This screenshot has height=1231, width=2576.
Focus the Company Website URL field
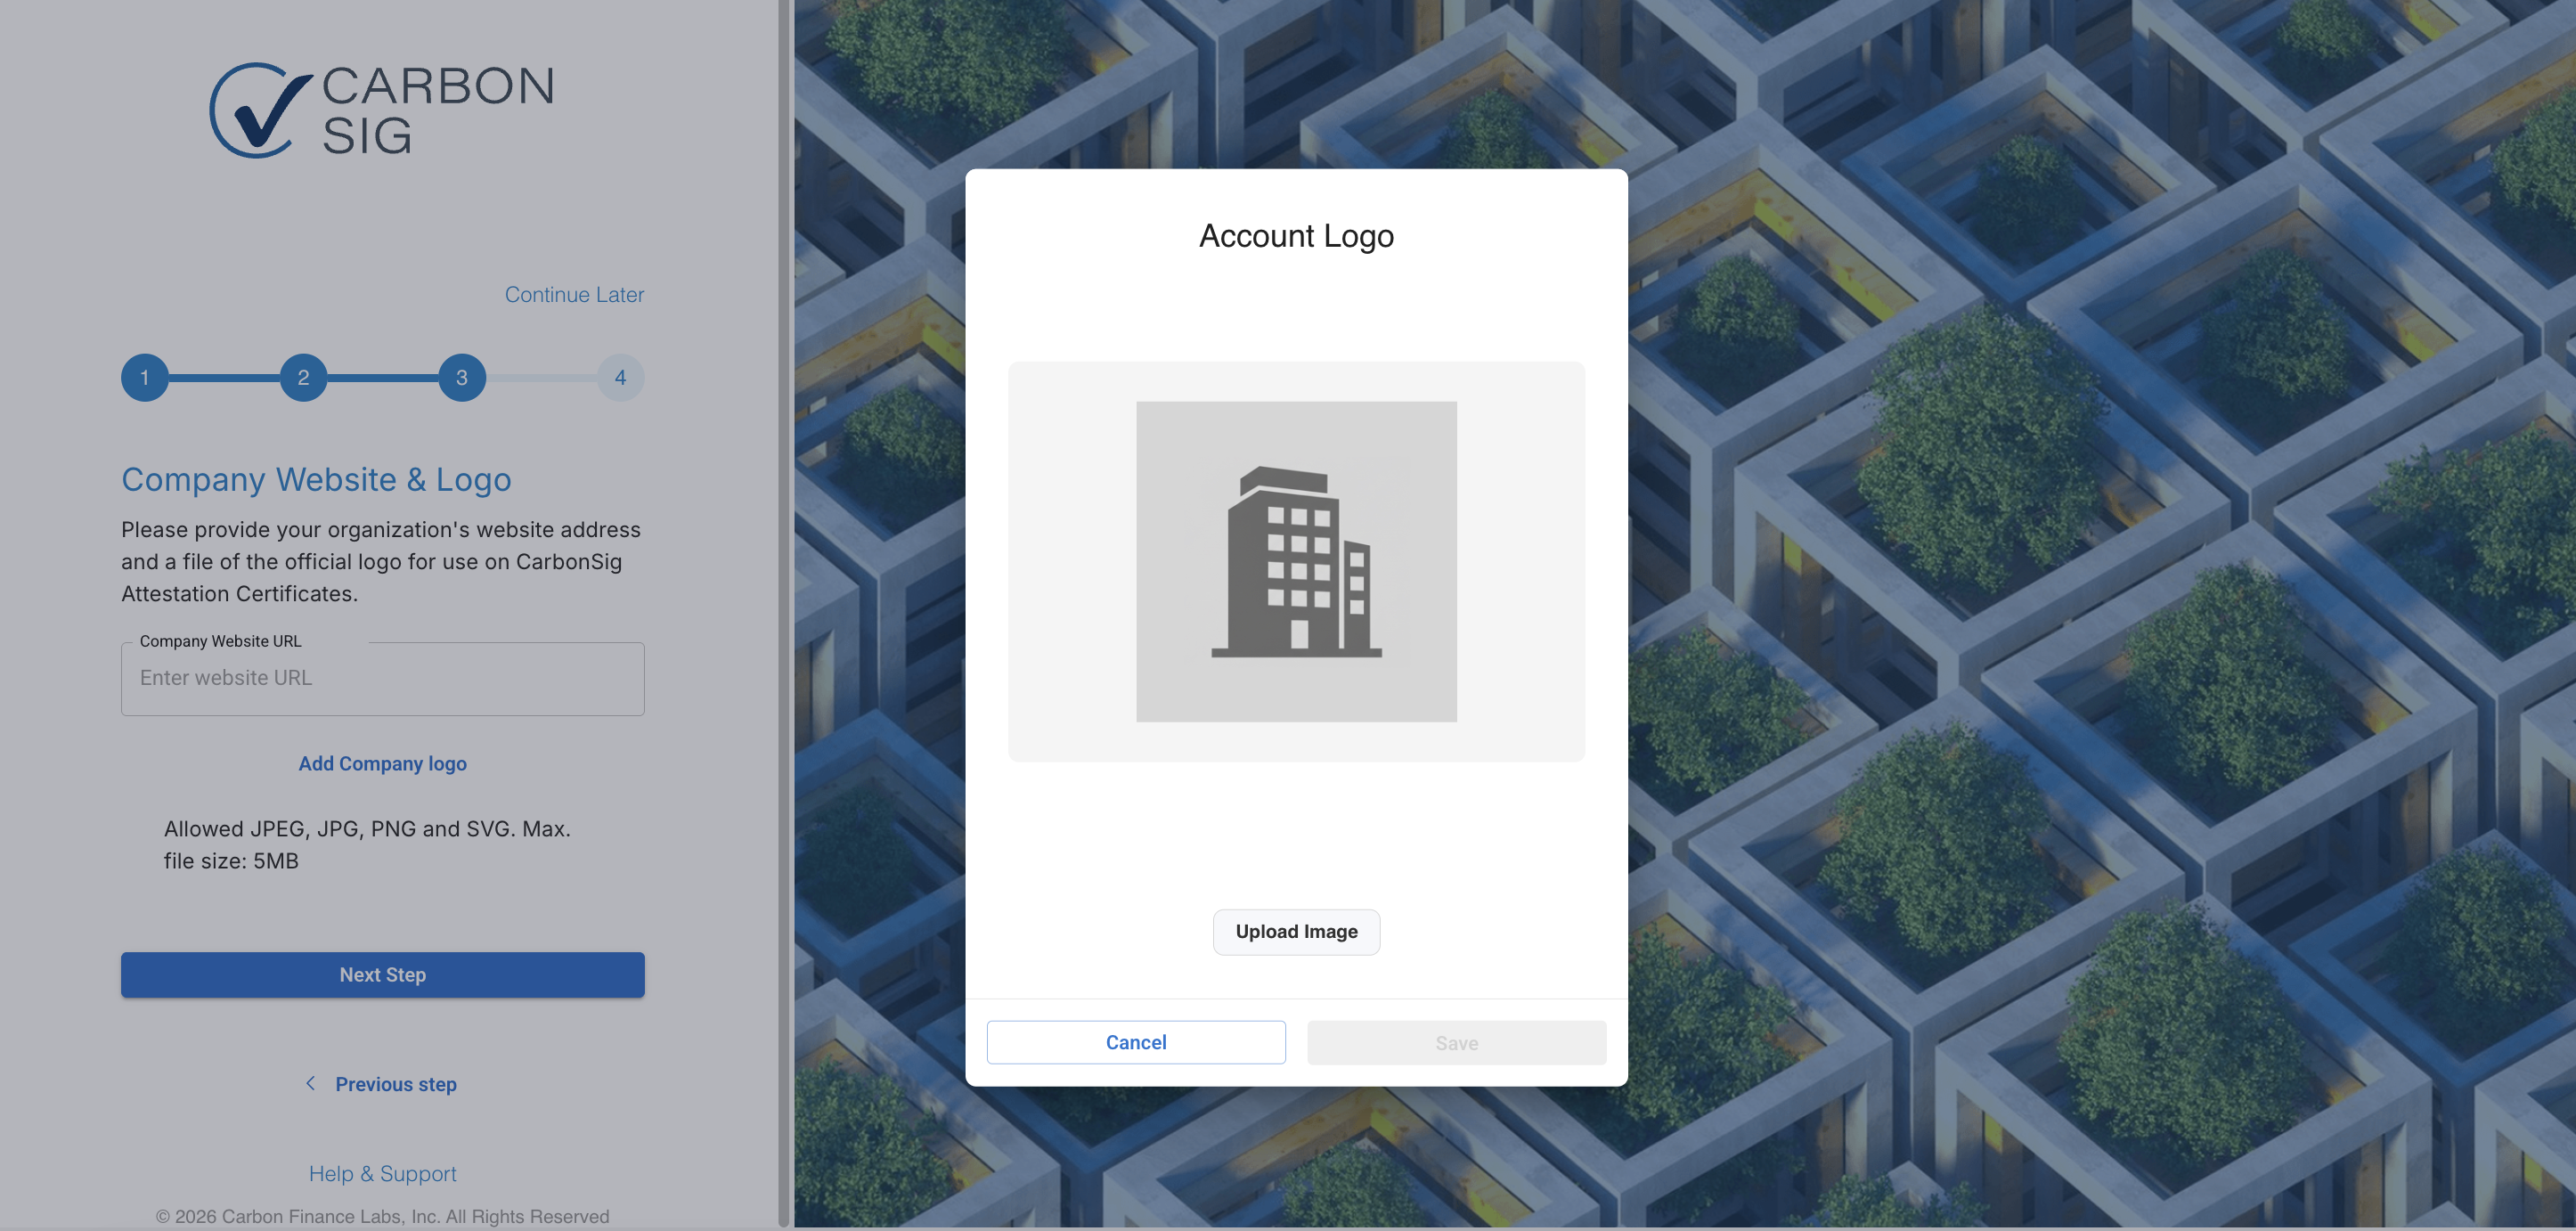tap(382, 679)
